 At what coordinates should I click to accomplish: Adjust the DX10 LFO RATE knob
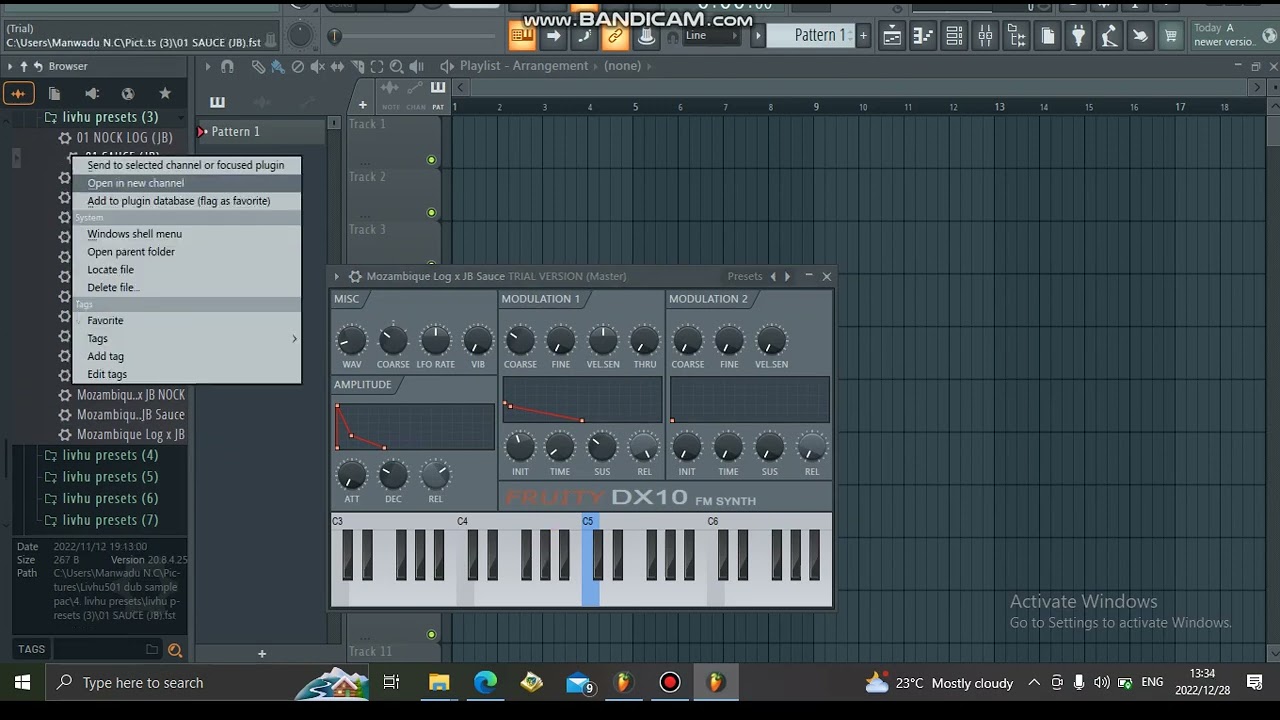click(x=435, y=341)
